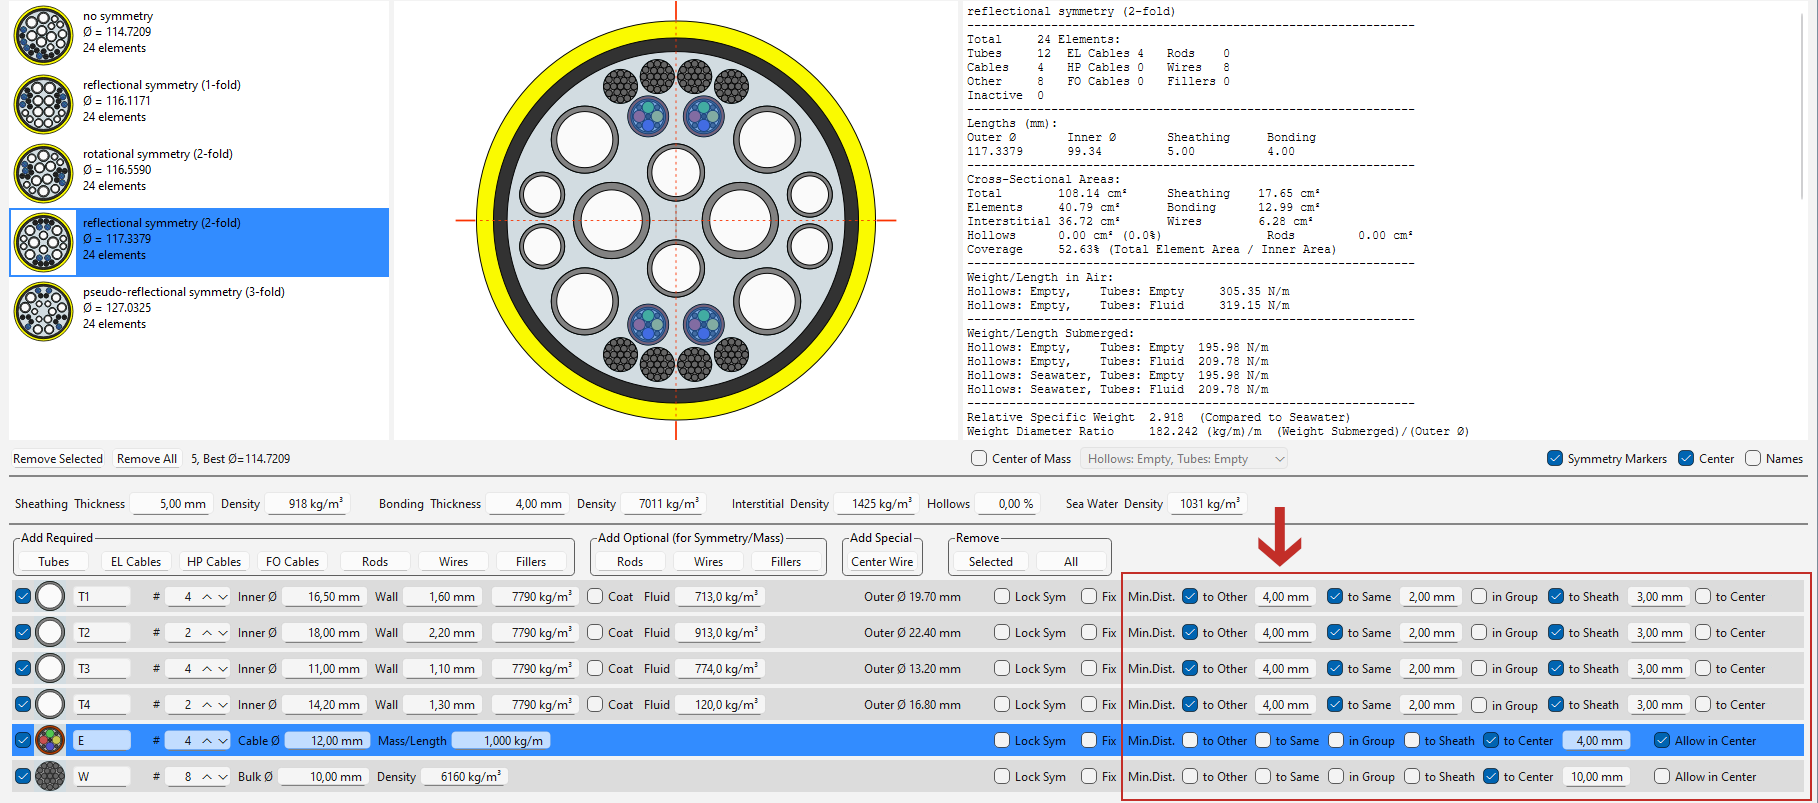Viewport: 1818px width, 803px height.
Task: Select the no symmetry layout thumbnail
Action: (44, 35)
